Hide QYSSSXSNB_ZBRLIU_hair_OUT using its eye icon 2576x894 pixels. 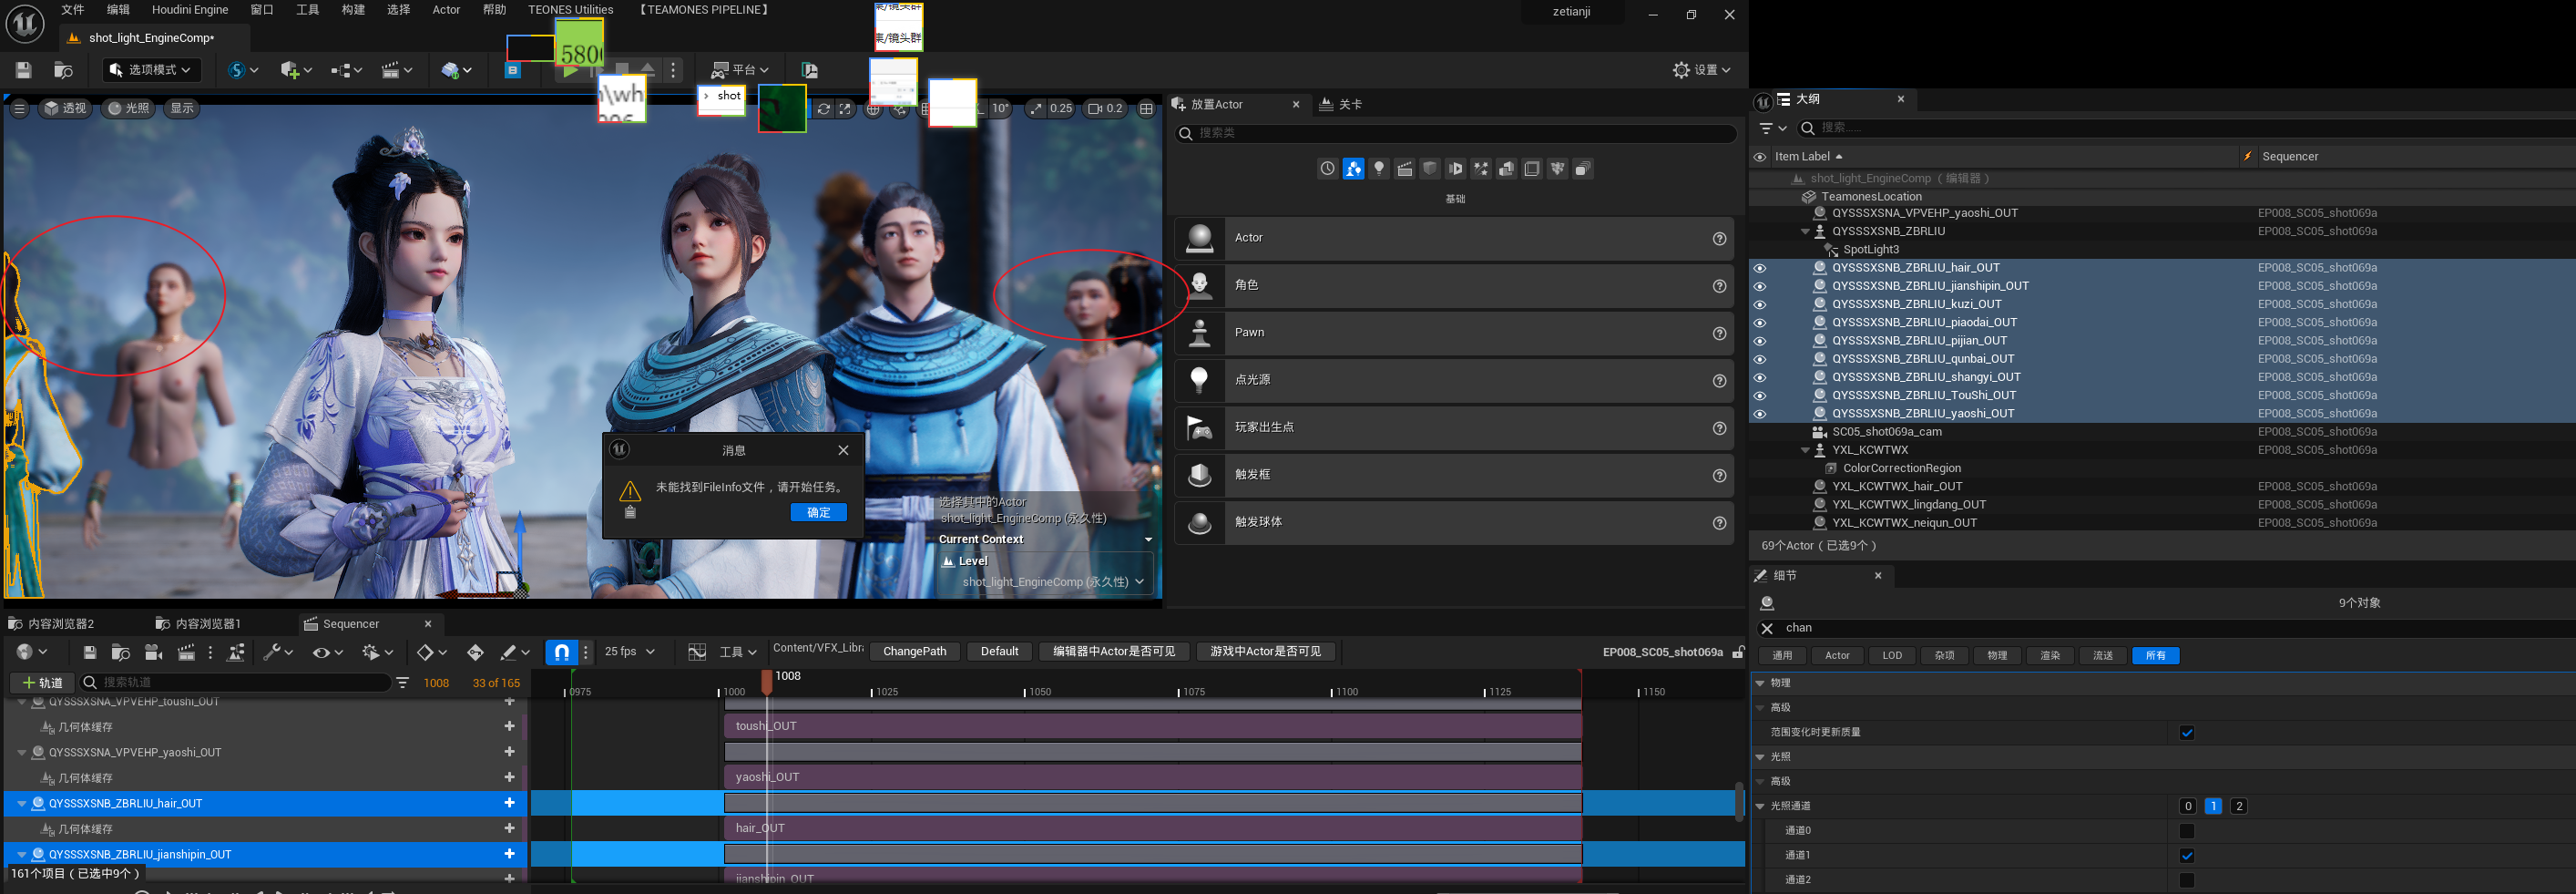pyautogui.click(x=1759, y=268)
